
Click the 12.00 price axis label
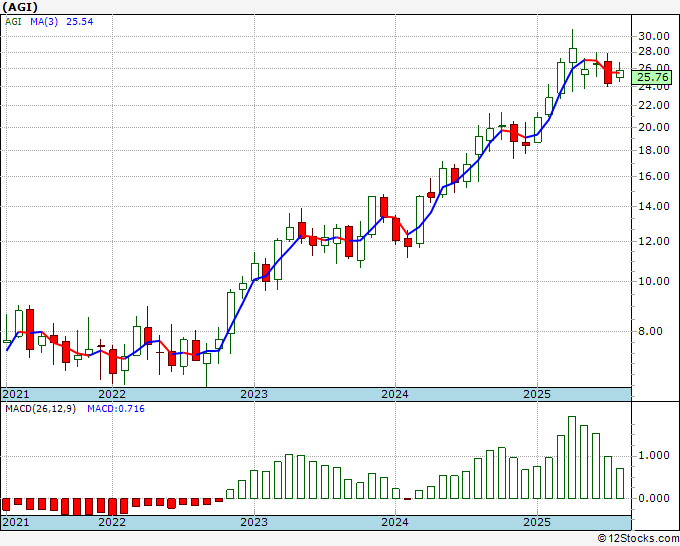pyautogui.click(x=653, y=241)
